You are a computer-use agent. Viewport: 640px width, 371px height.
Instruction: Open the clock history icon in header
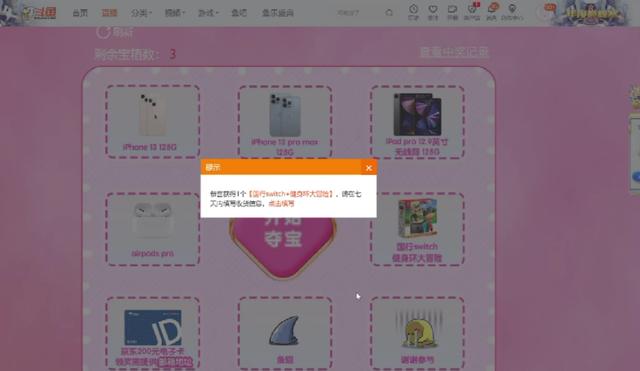413,12
